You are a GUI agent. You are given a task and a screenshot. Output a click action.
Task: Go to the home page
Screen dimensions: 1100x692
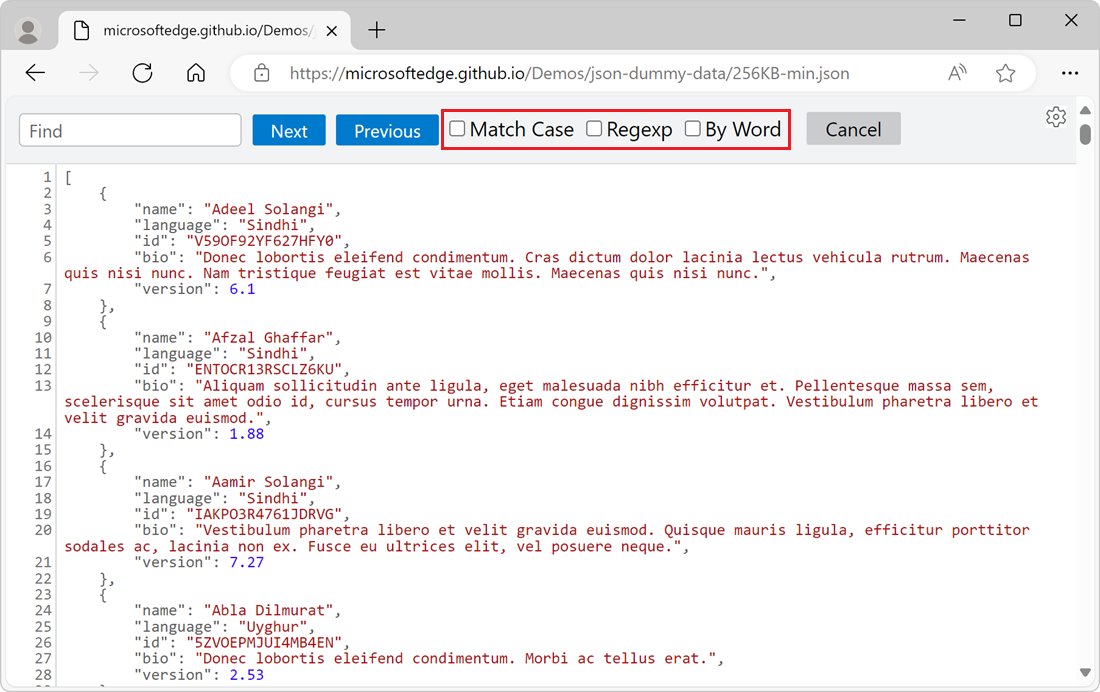(x=196, y=73)
